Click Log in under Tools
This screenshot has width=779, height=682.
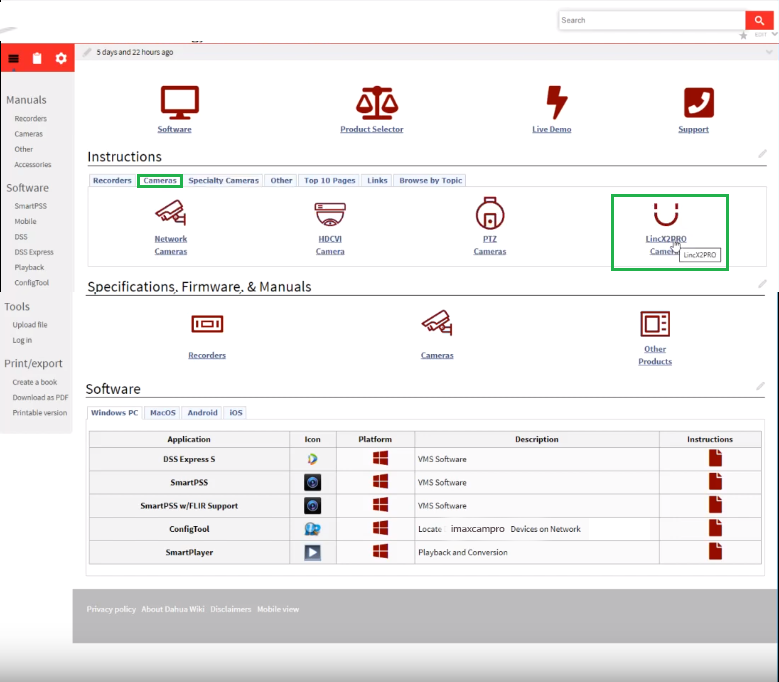[22, 340]
